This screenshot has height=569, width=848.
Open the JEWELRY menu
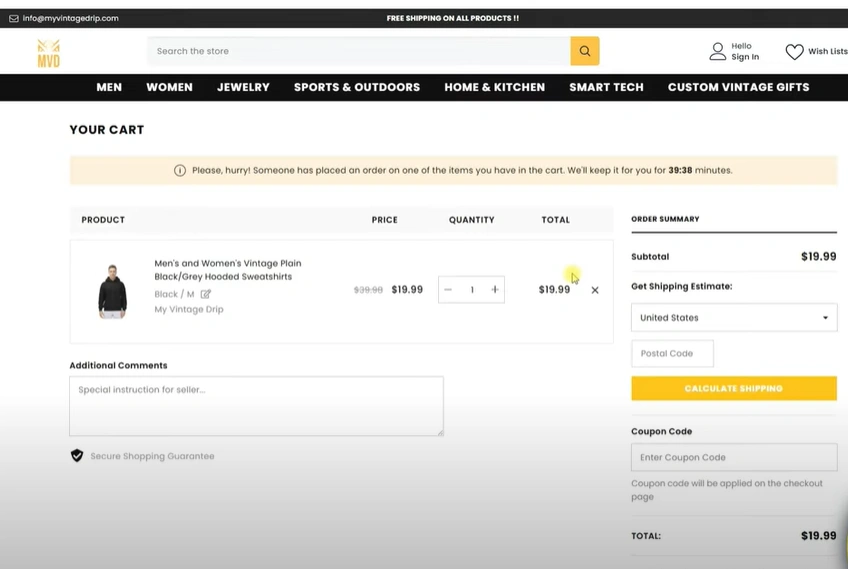[x=243, y=87]
